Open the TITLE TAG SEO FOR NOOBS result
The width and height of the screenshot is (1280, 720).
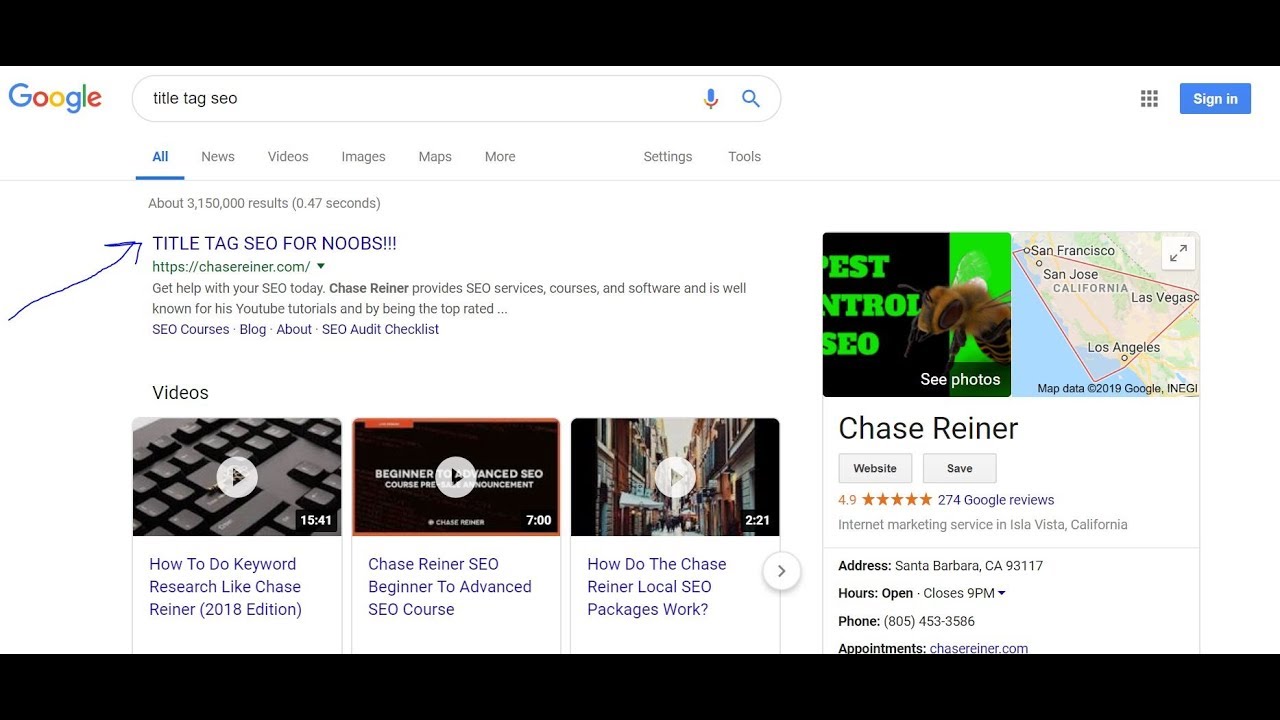tap(274, 243)
